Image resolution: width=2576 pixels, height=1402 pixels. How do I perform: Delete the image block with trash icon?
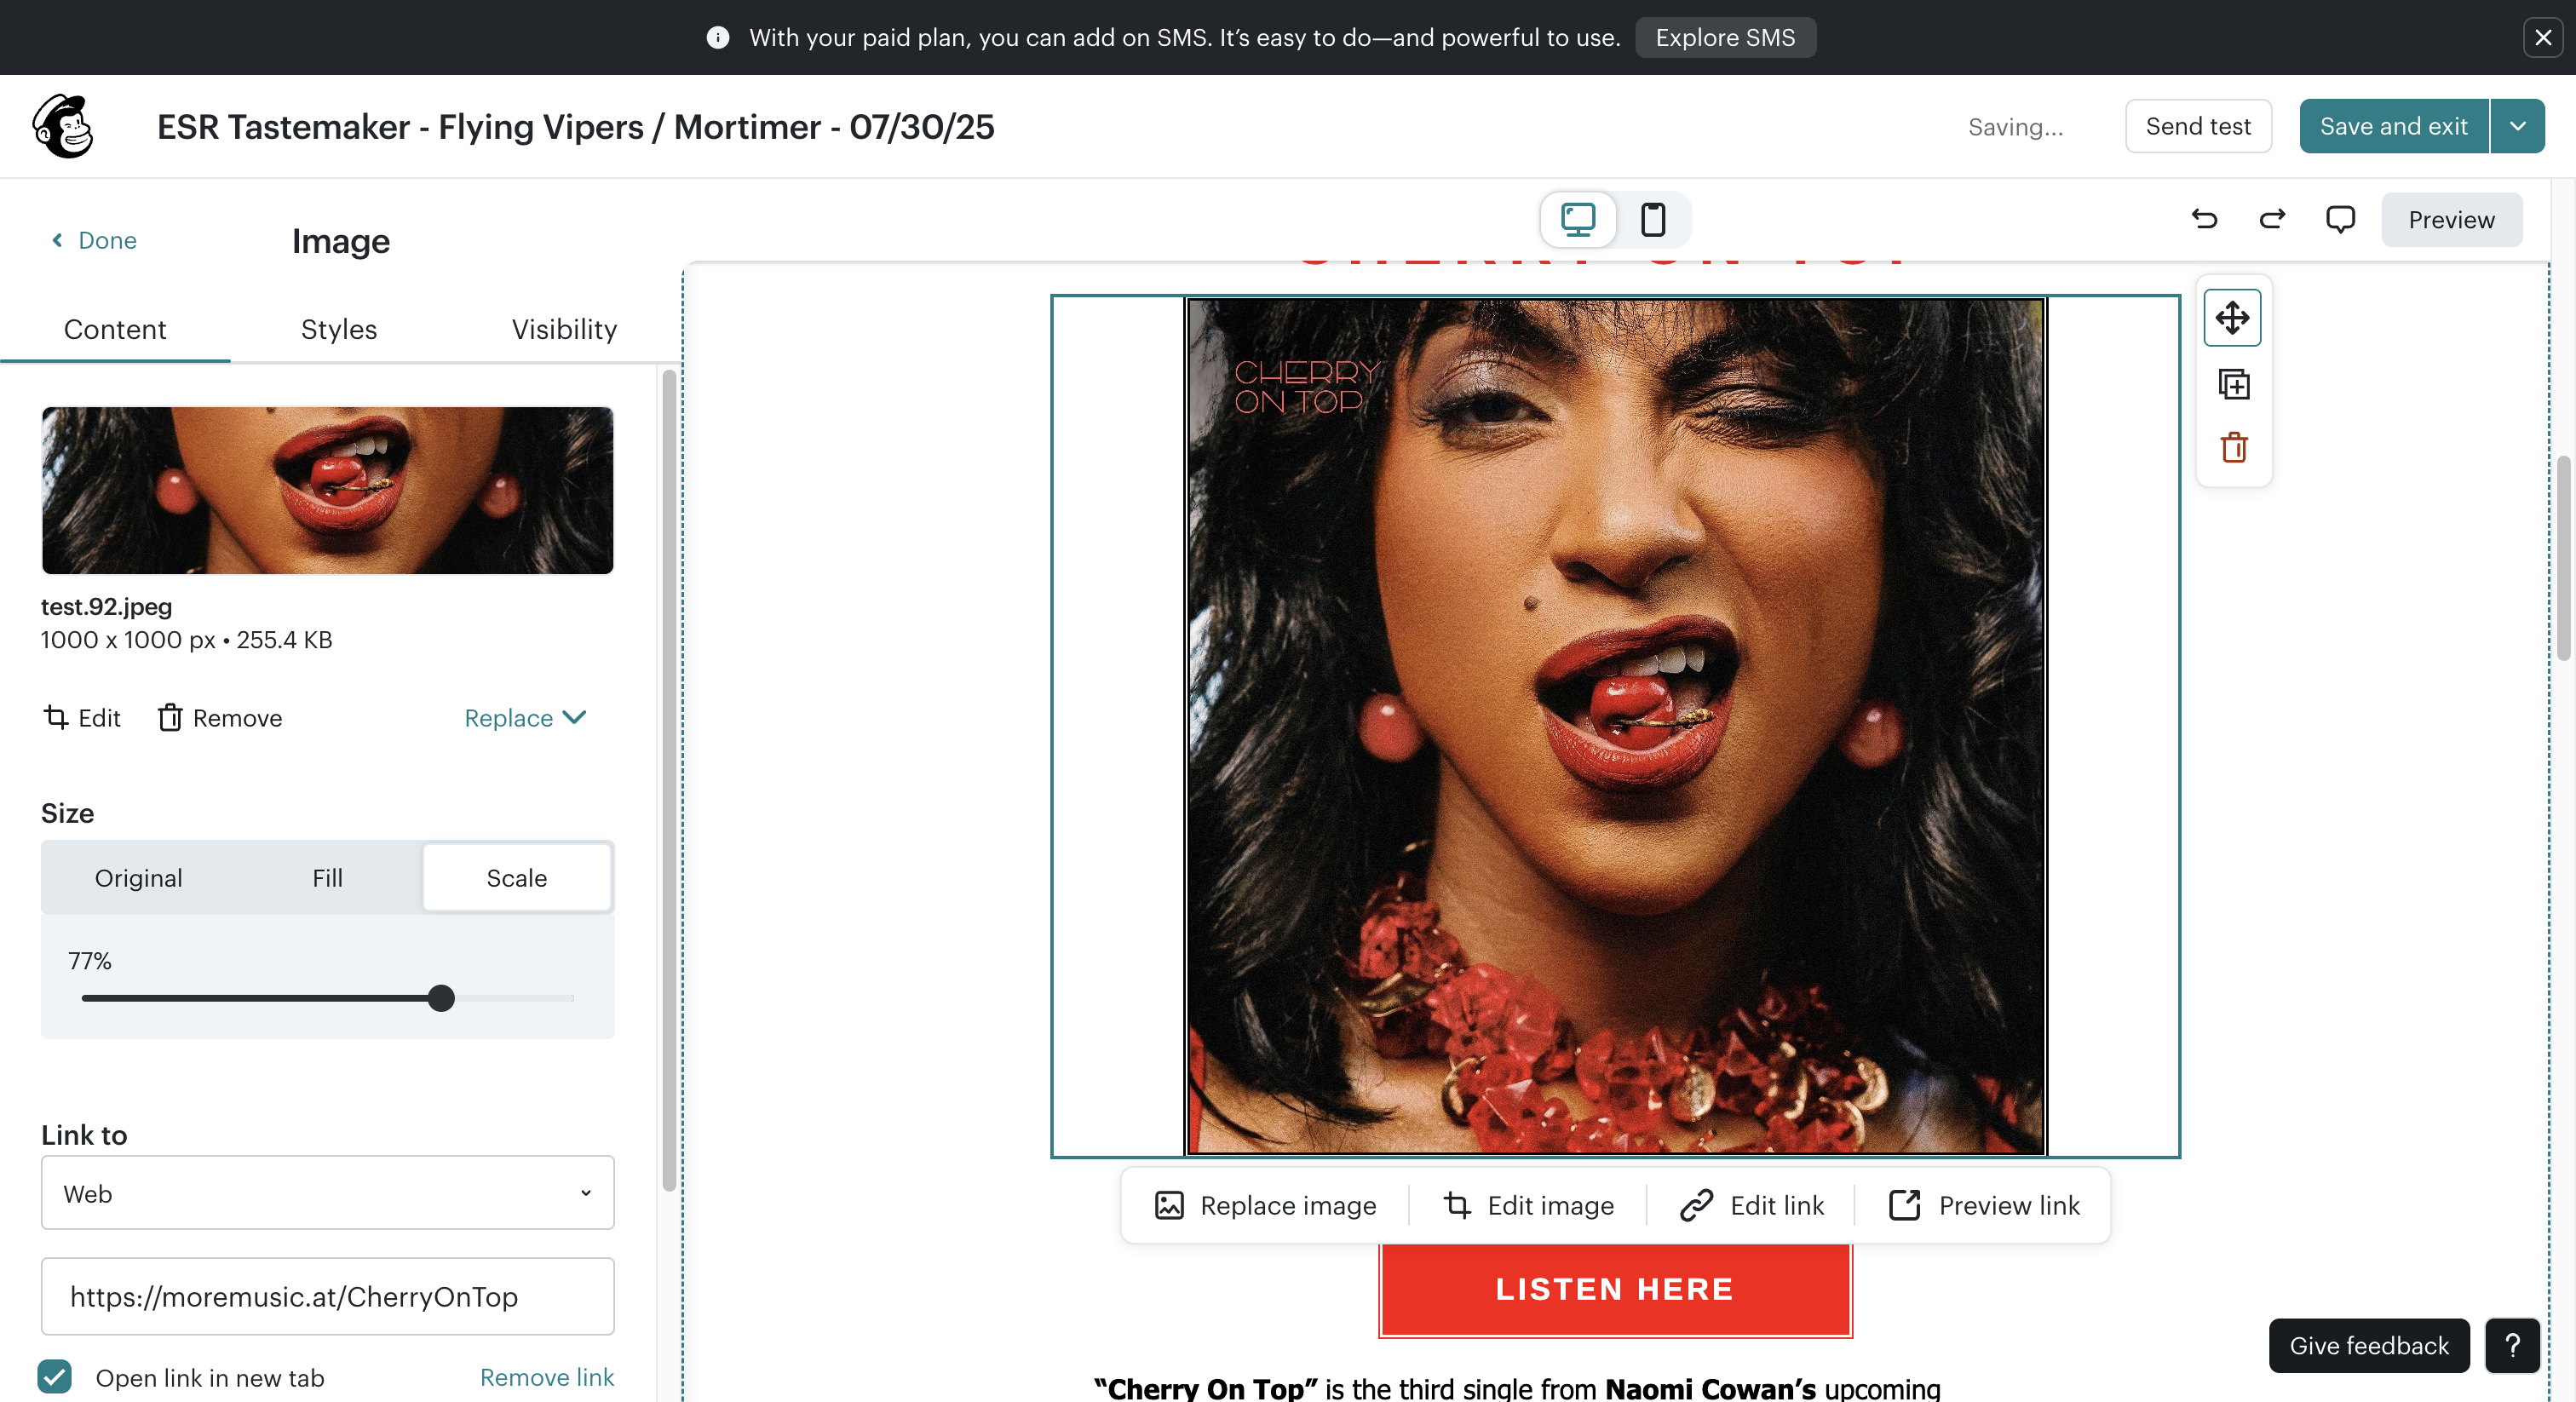pyautogui.click(x=2233, y=447)
